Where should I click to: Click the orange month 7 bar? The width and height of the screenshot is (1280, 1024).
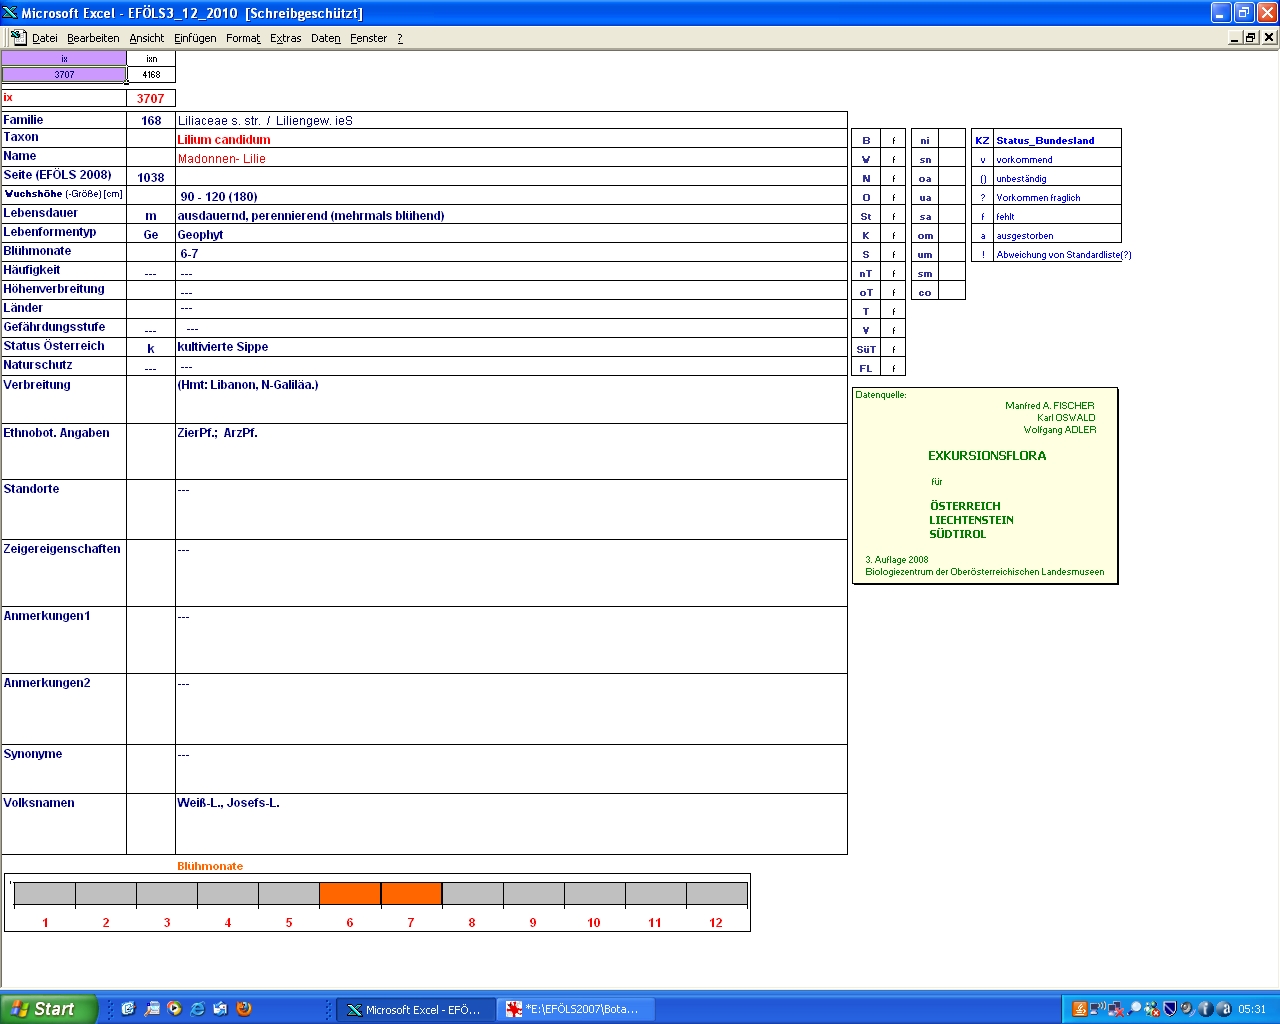[x=411, y=894]
